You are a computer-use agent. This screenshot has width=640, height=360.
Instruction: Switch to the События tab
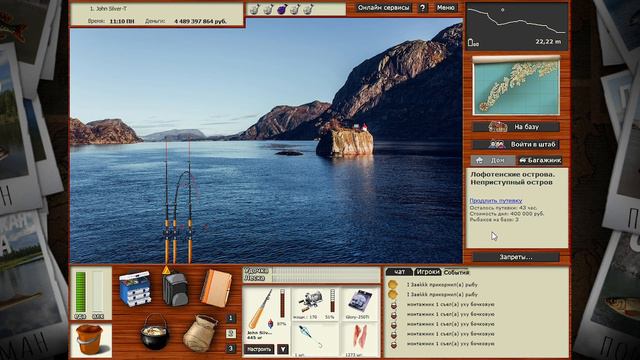click(x=456, y=272)
